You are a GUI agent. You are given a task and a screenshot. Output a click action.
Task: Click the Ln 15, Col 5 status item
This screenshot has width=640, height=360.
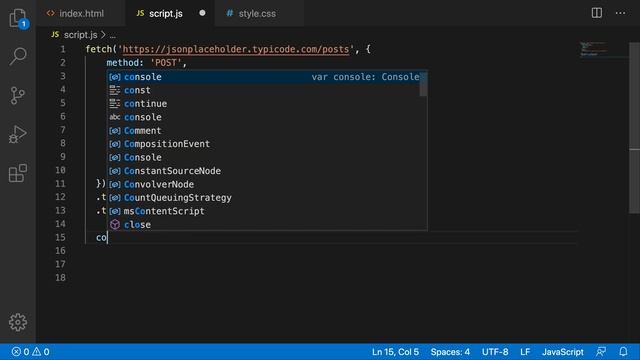395,352
